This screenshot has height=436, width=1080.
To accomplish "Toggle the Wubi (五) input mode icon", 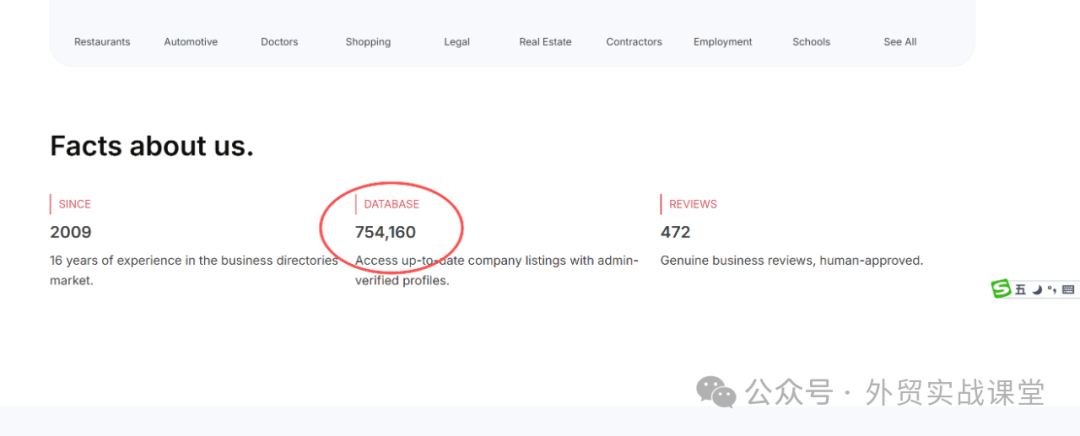I will [1021, 290].
